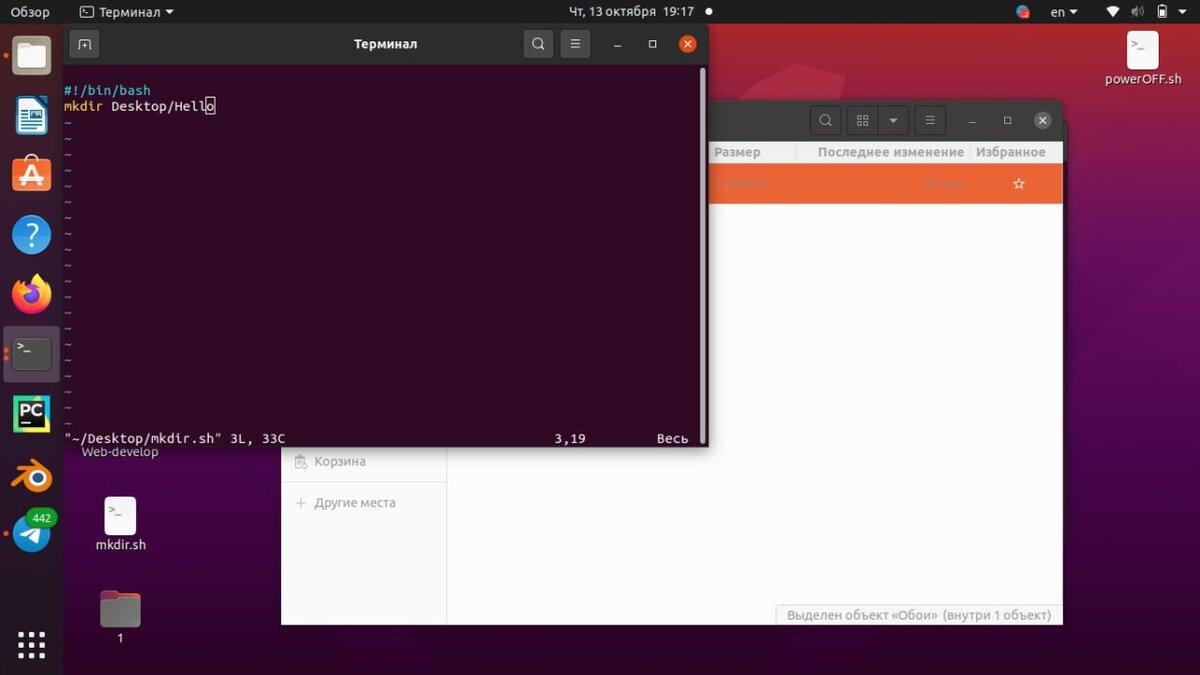The image size is (1200, 675).
Task: Click the mkdir Desktop/Hello line in vim
Action: (x=139, y=106)
